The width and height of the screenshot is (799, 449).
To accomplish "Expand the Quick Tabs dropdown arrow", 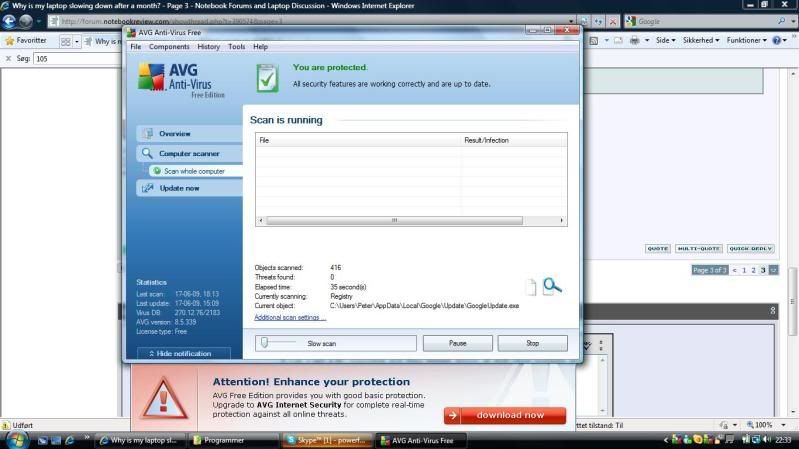I will coord(77,41).
